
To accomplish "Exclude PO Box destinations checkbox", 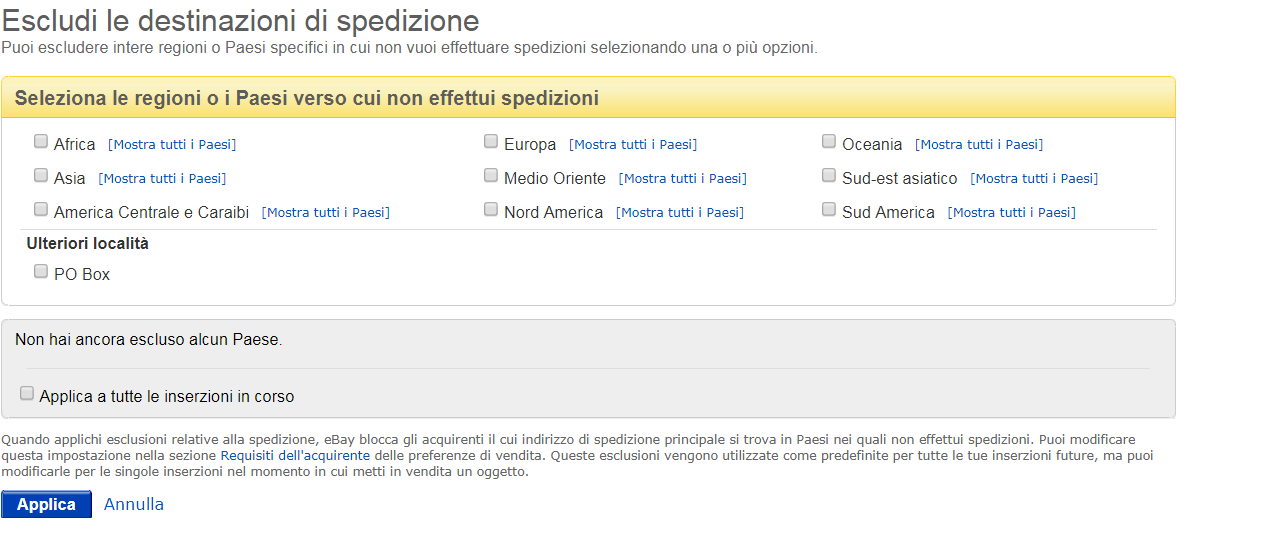I will pyautogui.click(x=41, y=272).
